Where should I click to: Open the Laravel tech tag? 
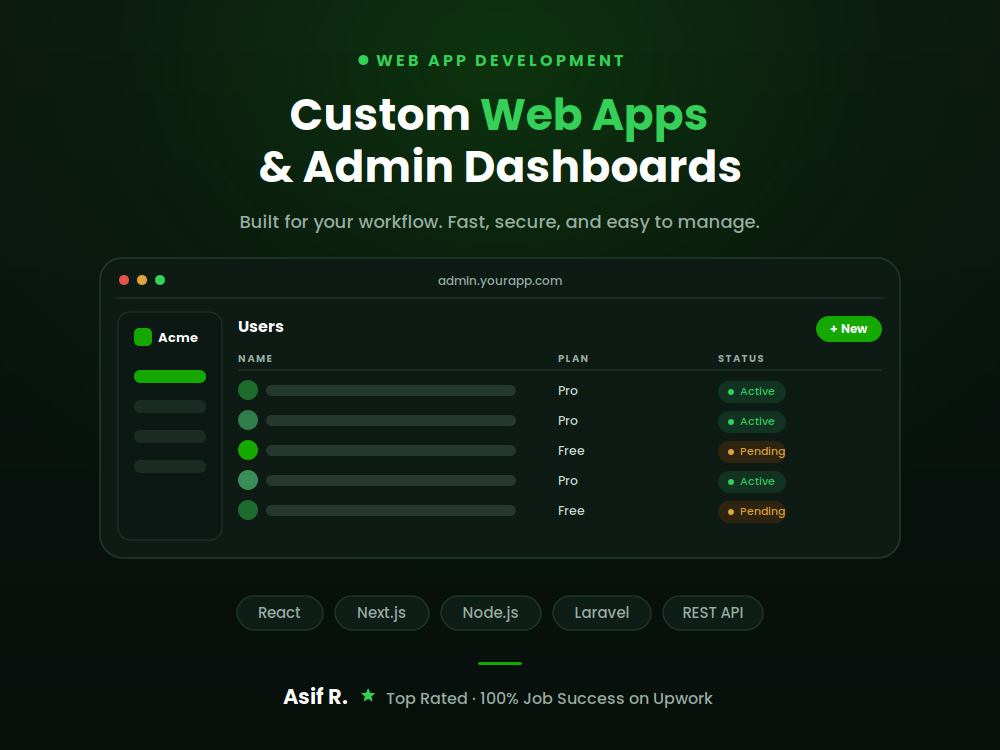pos(601,613)
